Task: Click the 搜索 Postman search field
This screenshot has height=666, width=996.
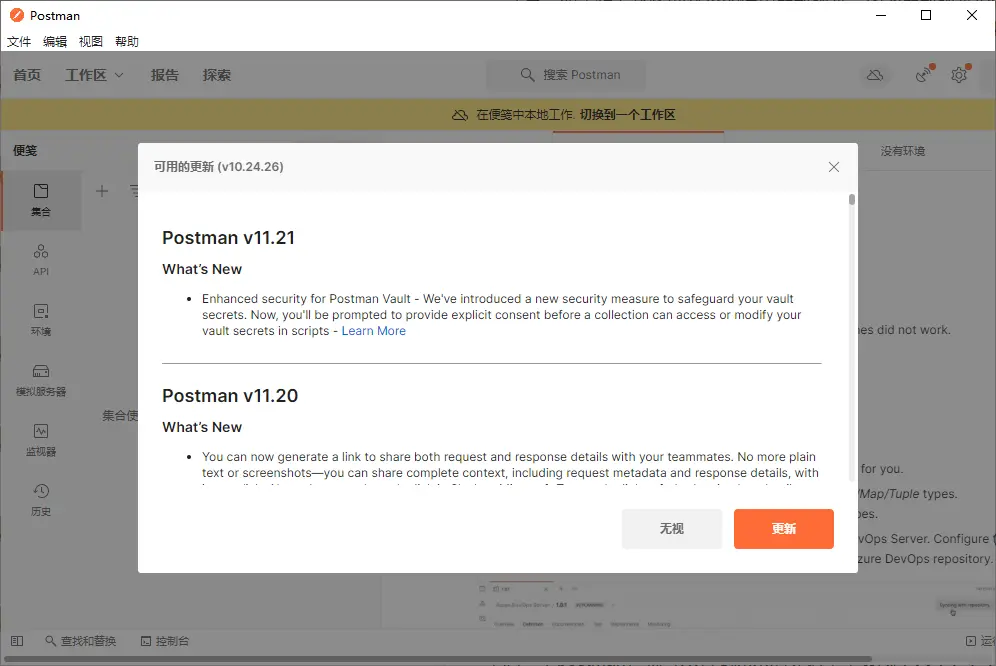Action: [x=567, y=75]
